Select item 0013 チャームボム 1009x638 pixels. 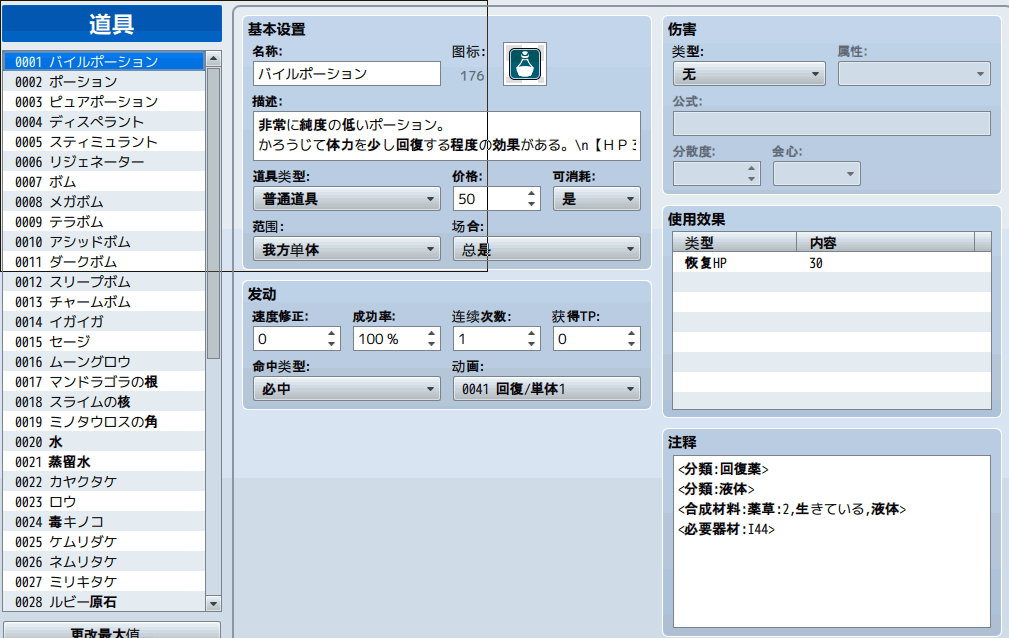(104, 301)
